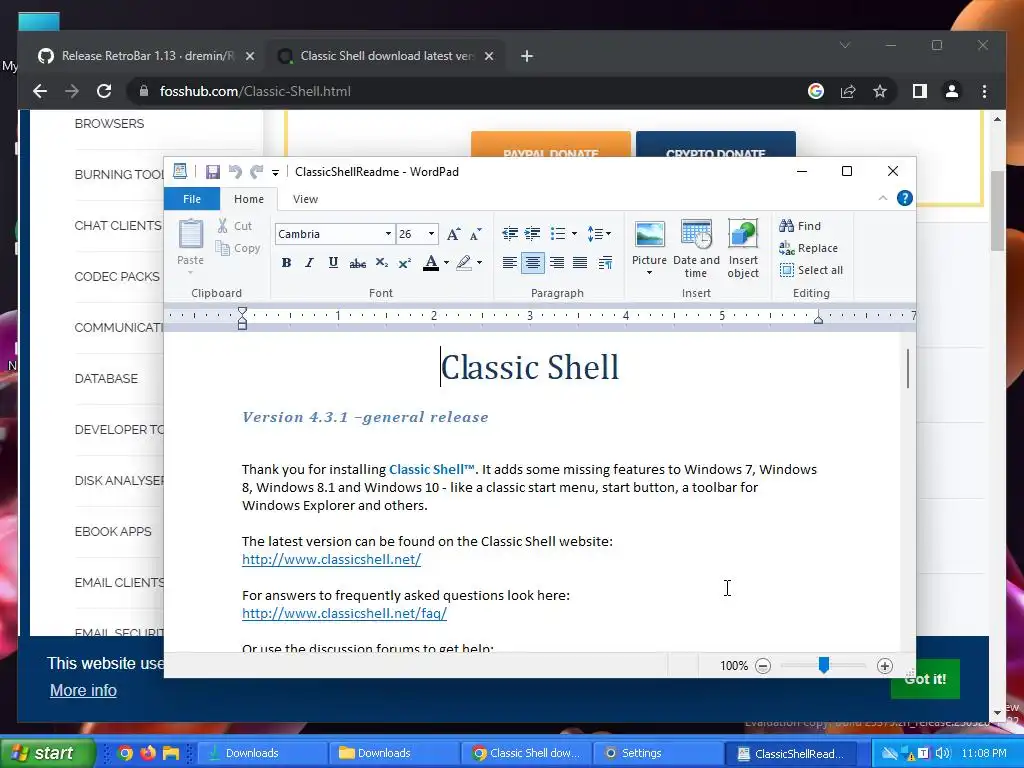Start a bulleted list
The height and width of the screenshot is (768, 1024).
coord(558,233)
